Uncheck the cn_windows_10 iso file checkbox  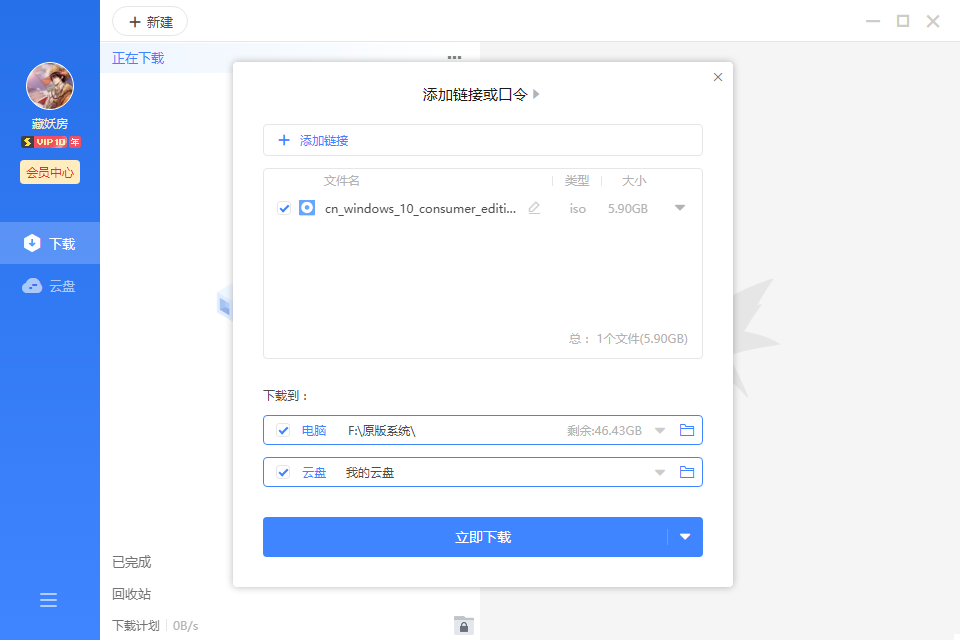(x=284, y=208)
